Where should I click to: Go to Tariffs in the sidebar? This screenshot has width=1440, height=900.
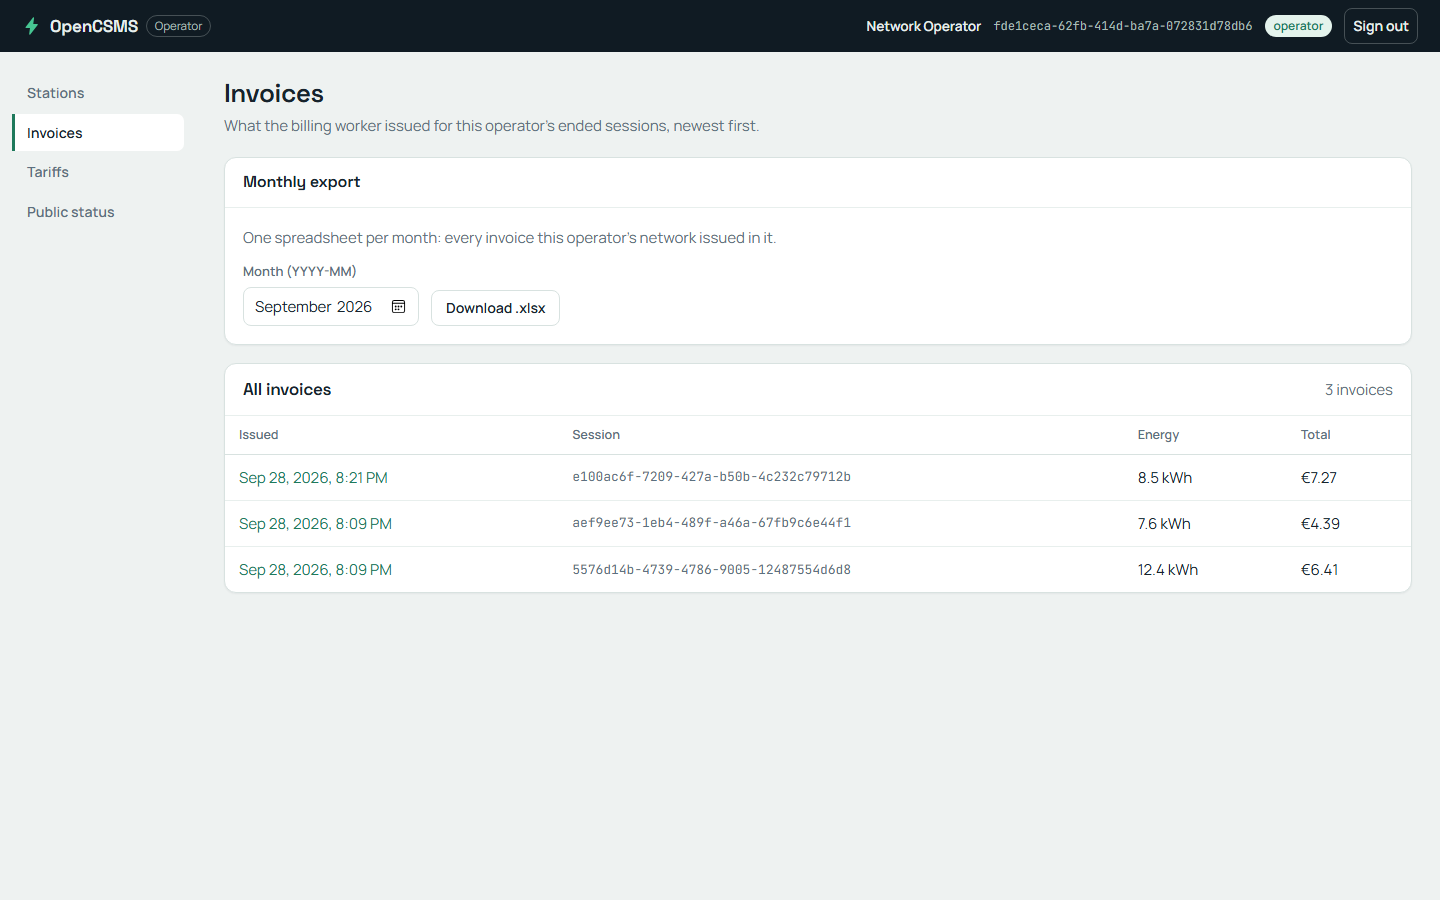(x=98, y=172)
